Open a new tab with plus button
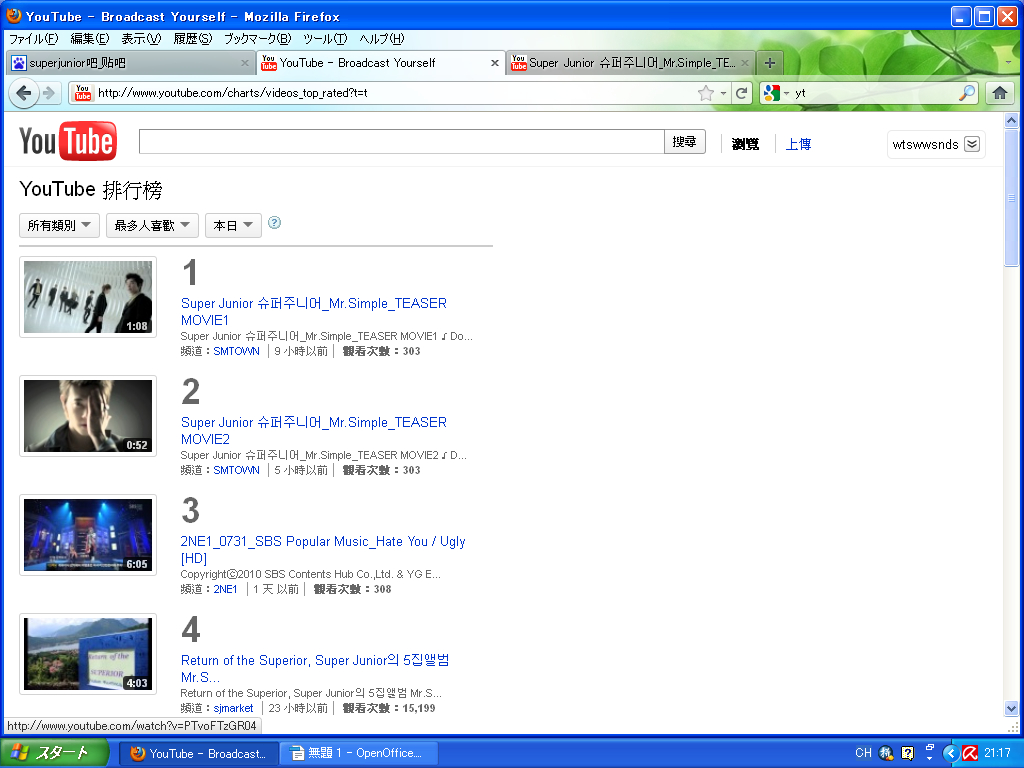The image size is (1024, 768). point(770,63)
